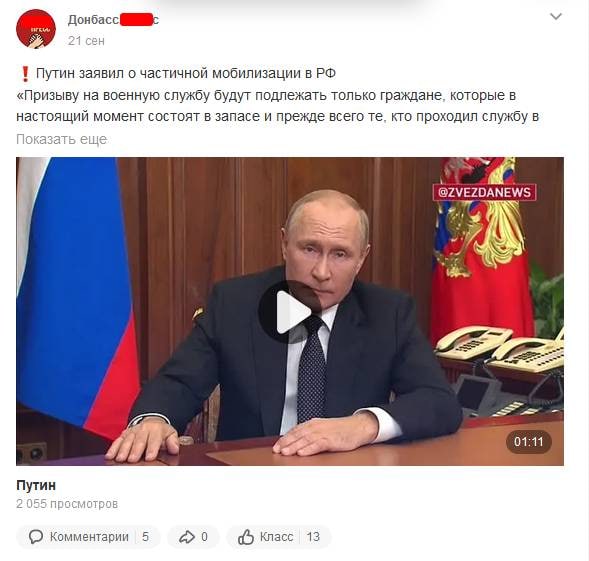Like the post with Класс
The image size is (589, 561).
click(276, 537)
